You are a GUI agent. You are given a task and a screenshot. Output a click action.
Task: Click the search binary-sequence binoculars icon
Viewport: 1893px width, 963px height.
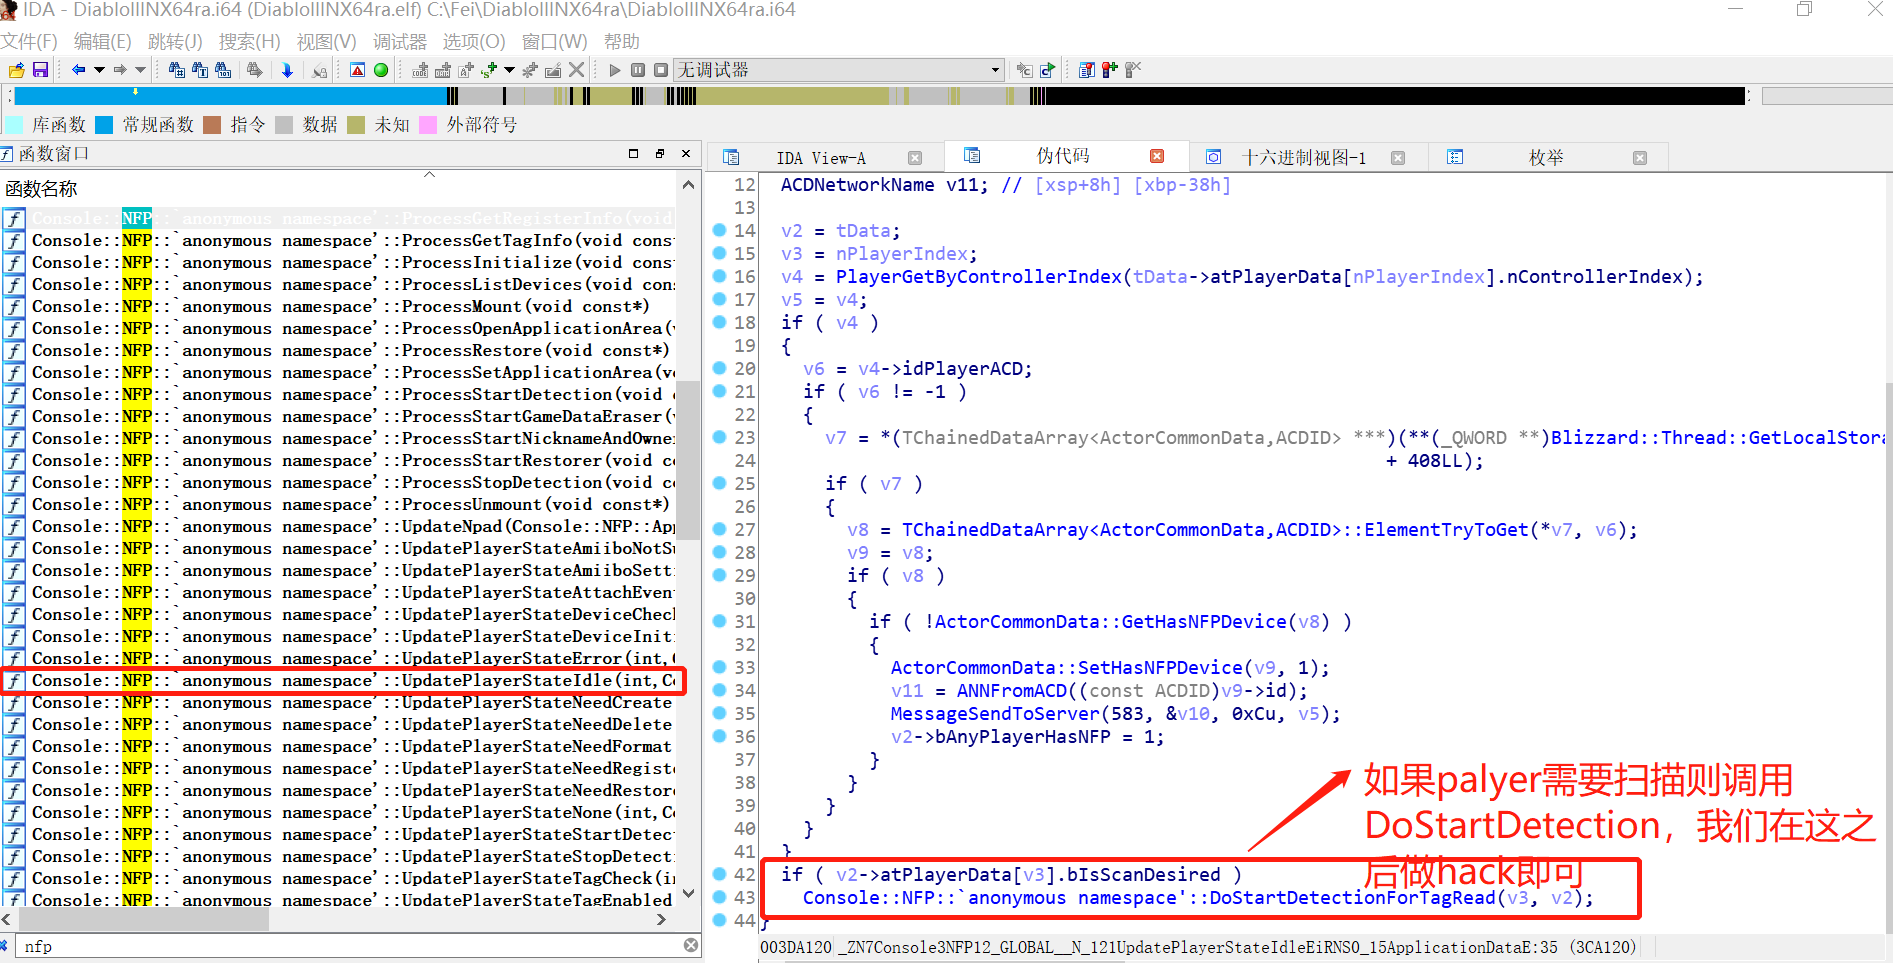point(223,70)
